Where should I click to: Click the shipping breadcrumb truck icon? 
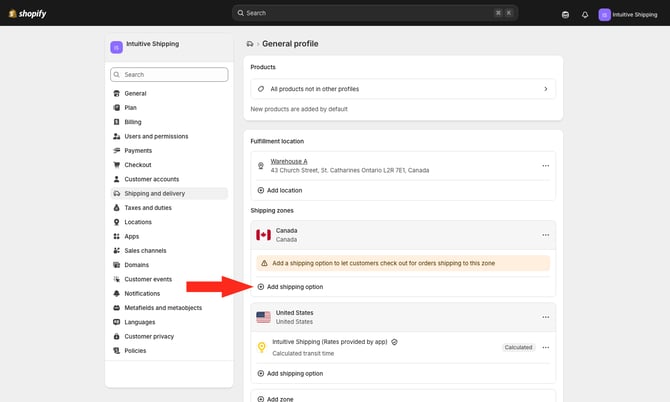pos(250,44)
